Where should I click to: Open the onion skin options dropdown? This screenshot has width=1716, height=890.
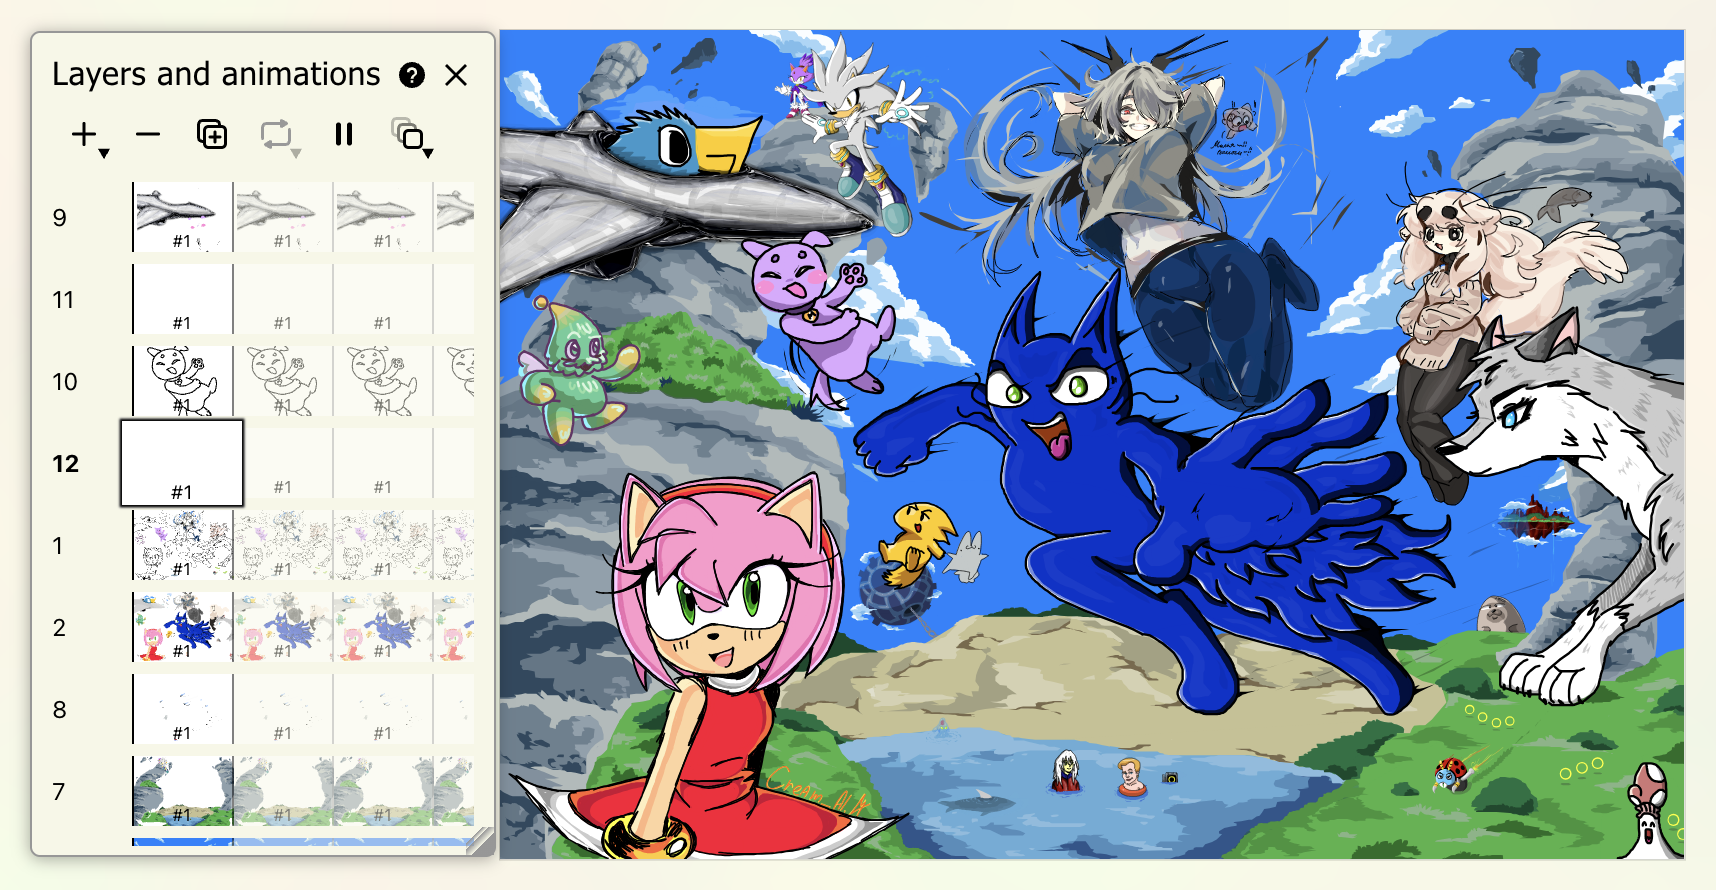(x=411, y=136)
